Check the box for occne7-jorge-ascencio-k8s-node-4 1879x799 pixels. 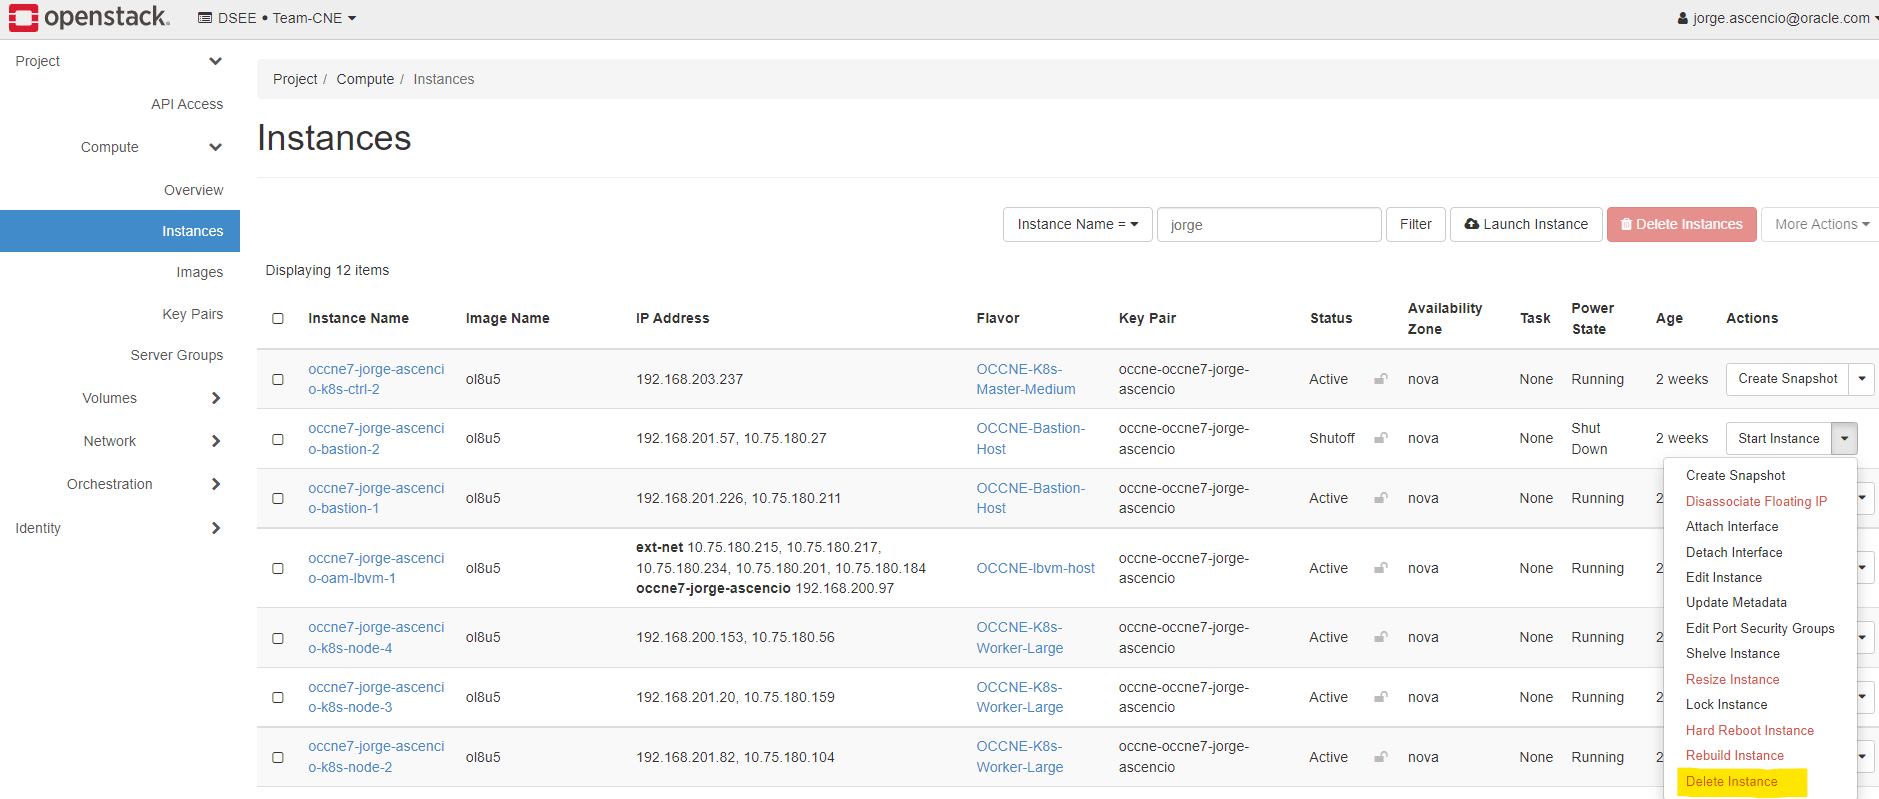(278, 638)
